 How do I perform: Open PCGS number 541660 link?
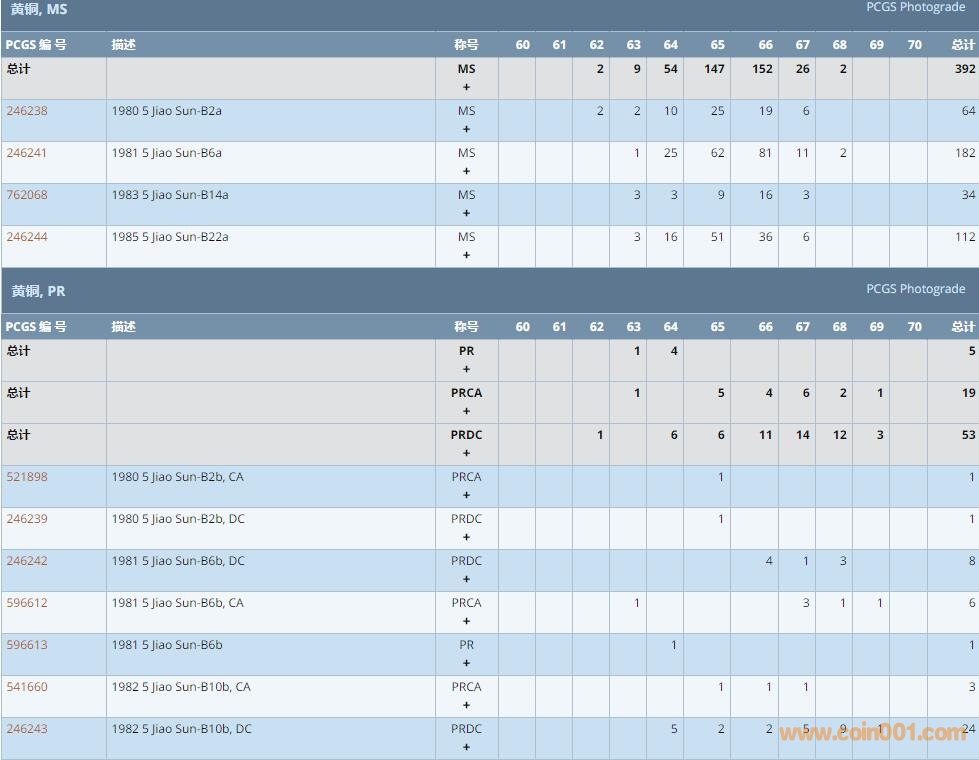point(27,687)
